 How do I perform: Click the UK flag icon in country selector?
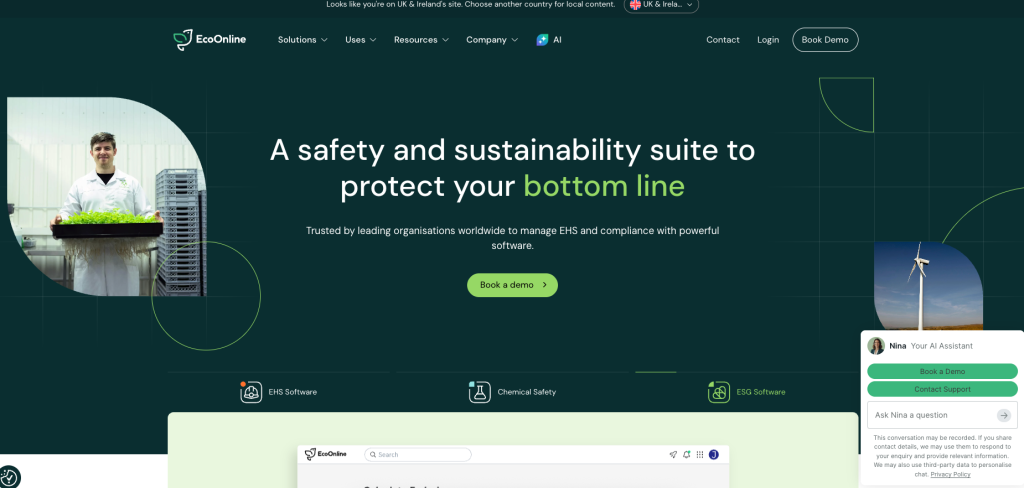coord(635,5)
